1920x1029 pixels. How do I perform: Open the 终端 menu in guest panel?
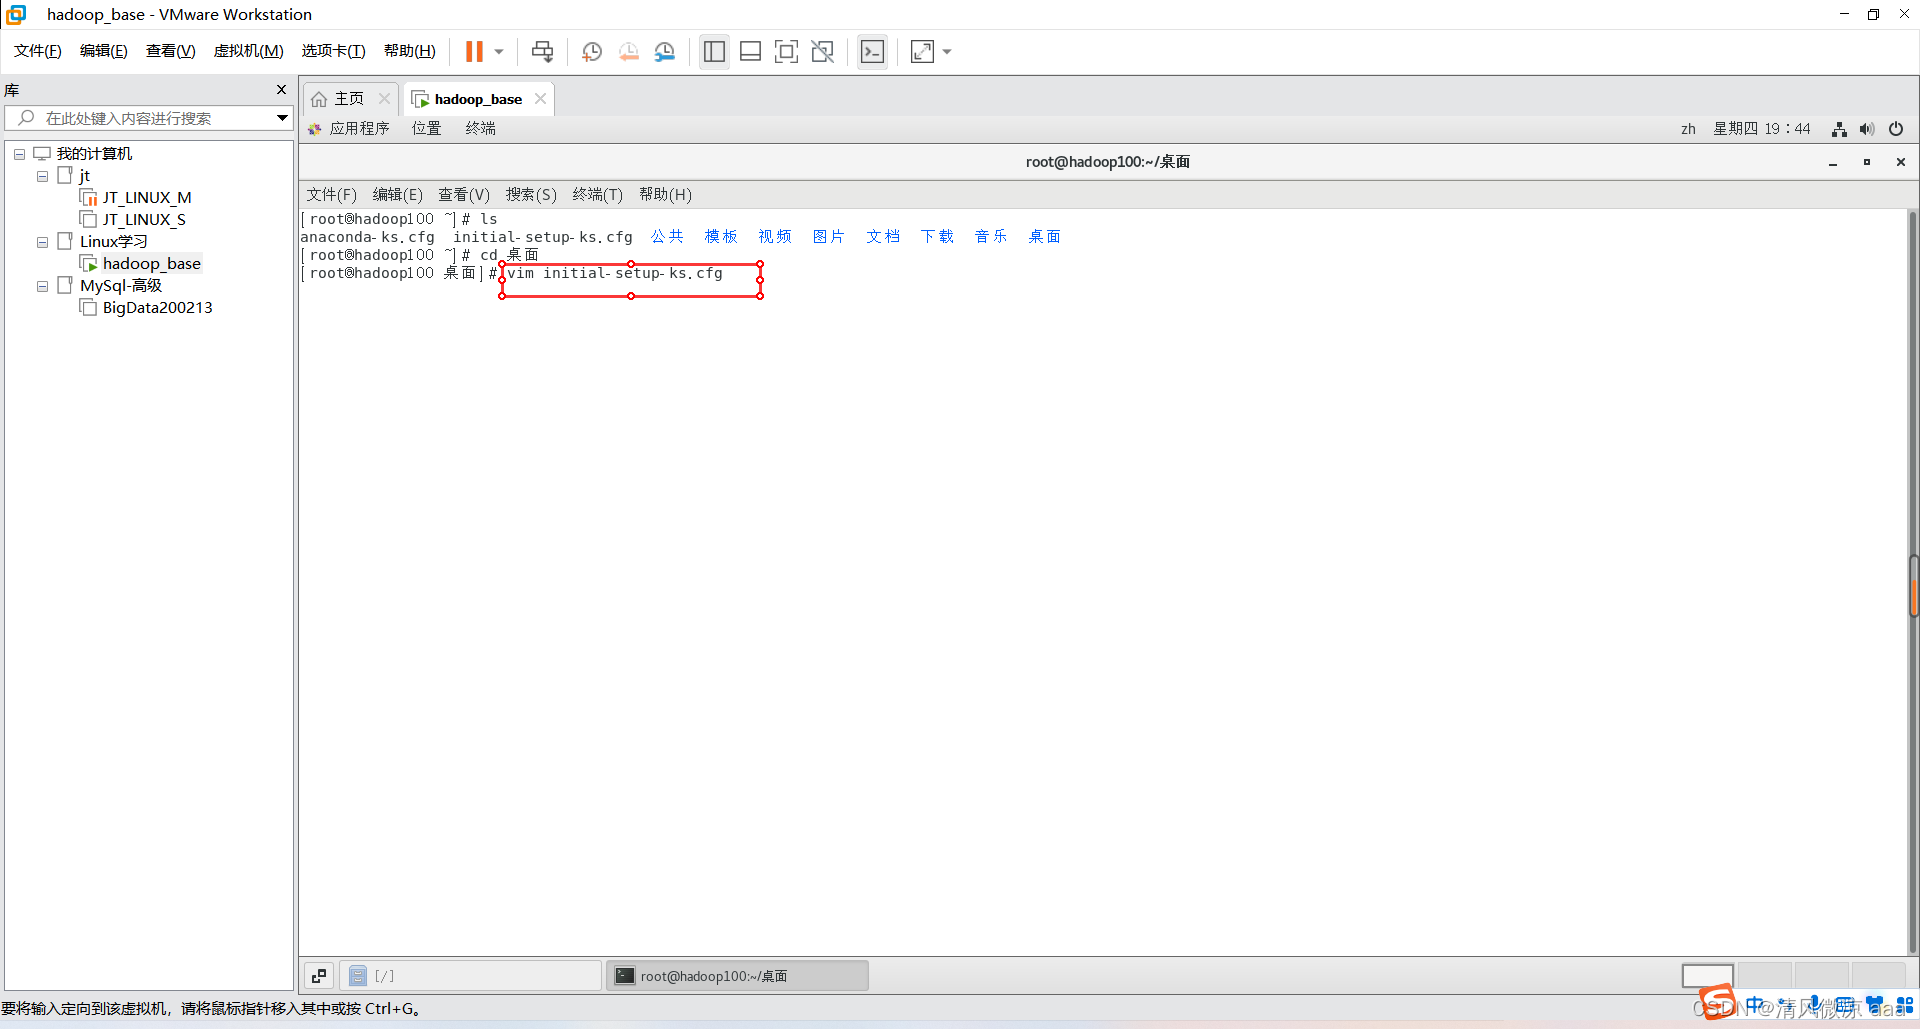pyautogui.click(x=481, y=129)
